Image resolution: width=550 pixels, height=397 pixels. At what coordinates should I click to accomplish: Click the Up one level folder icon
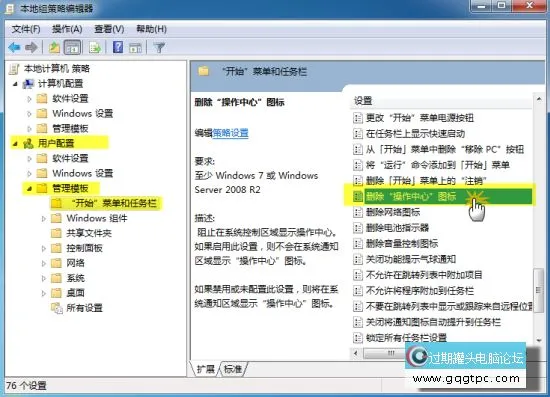[54, 47]
